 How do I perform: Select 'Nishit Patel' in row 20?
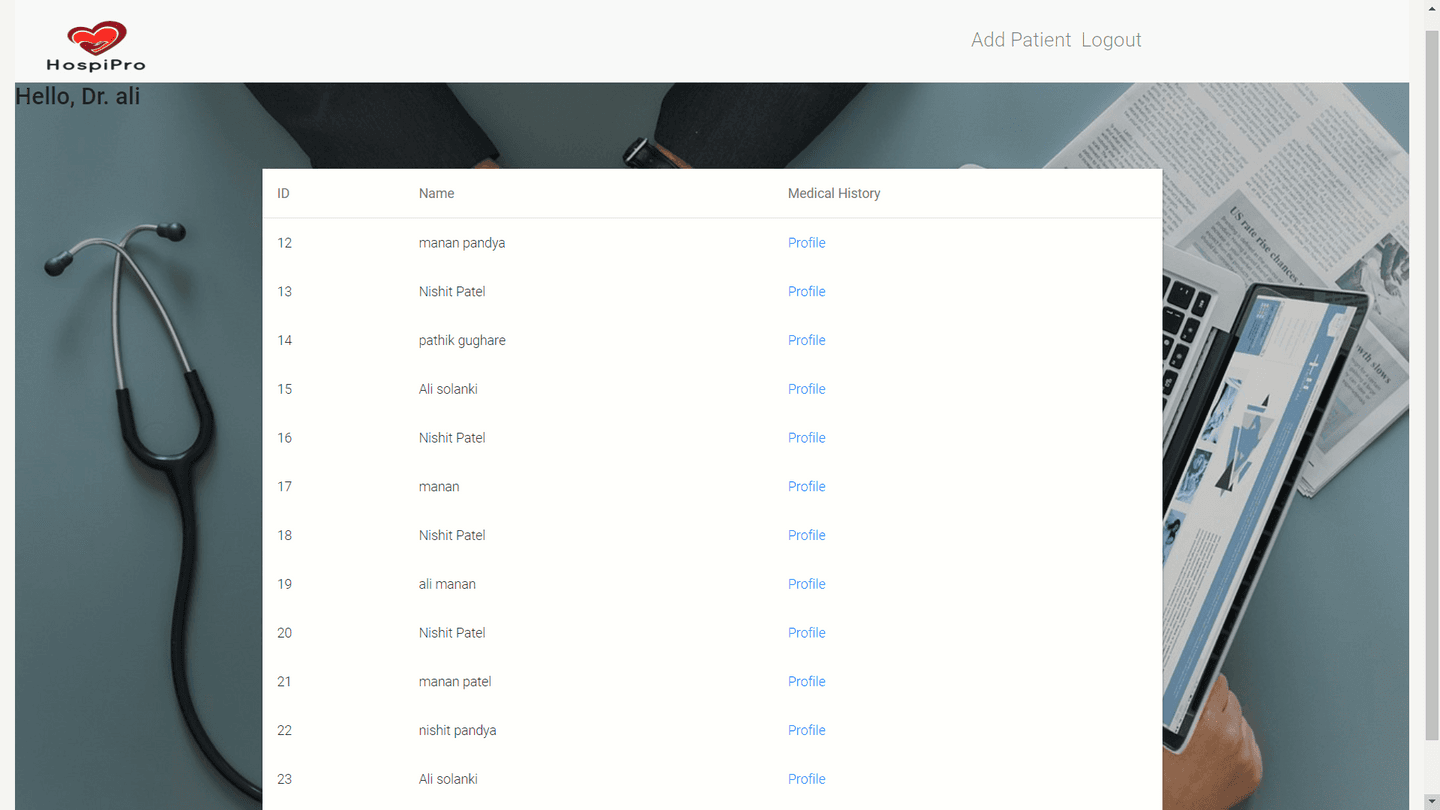click(452, 633)
